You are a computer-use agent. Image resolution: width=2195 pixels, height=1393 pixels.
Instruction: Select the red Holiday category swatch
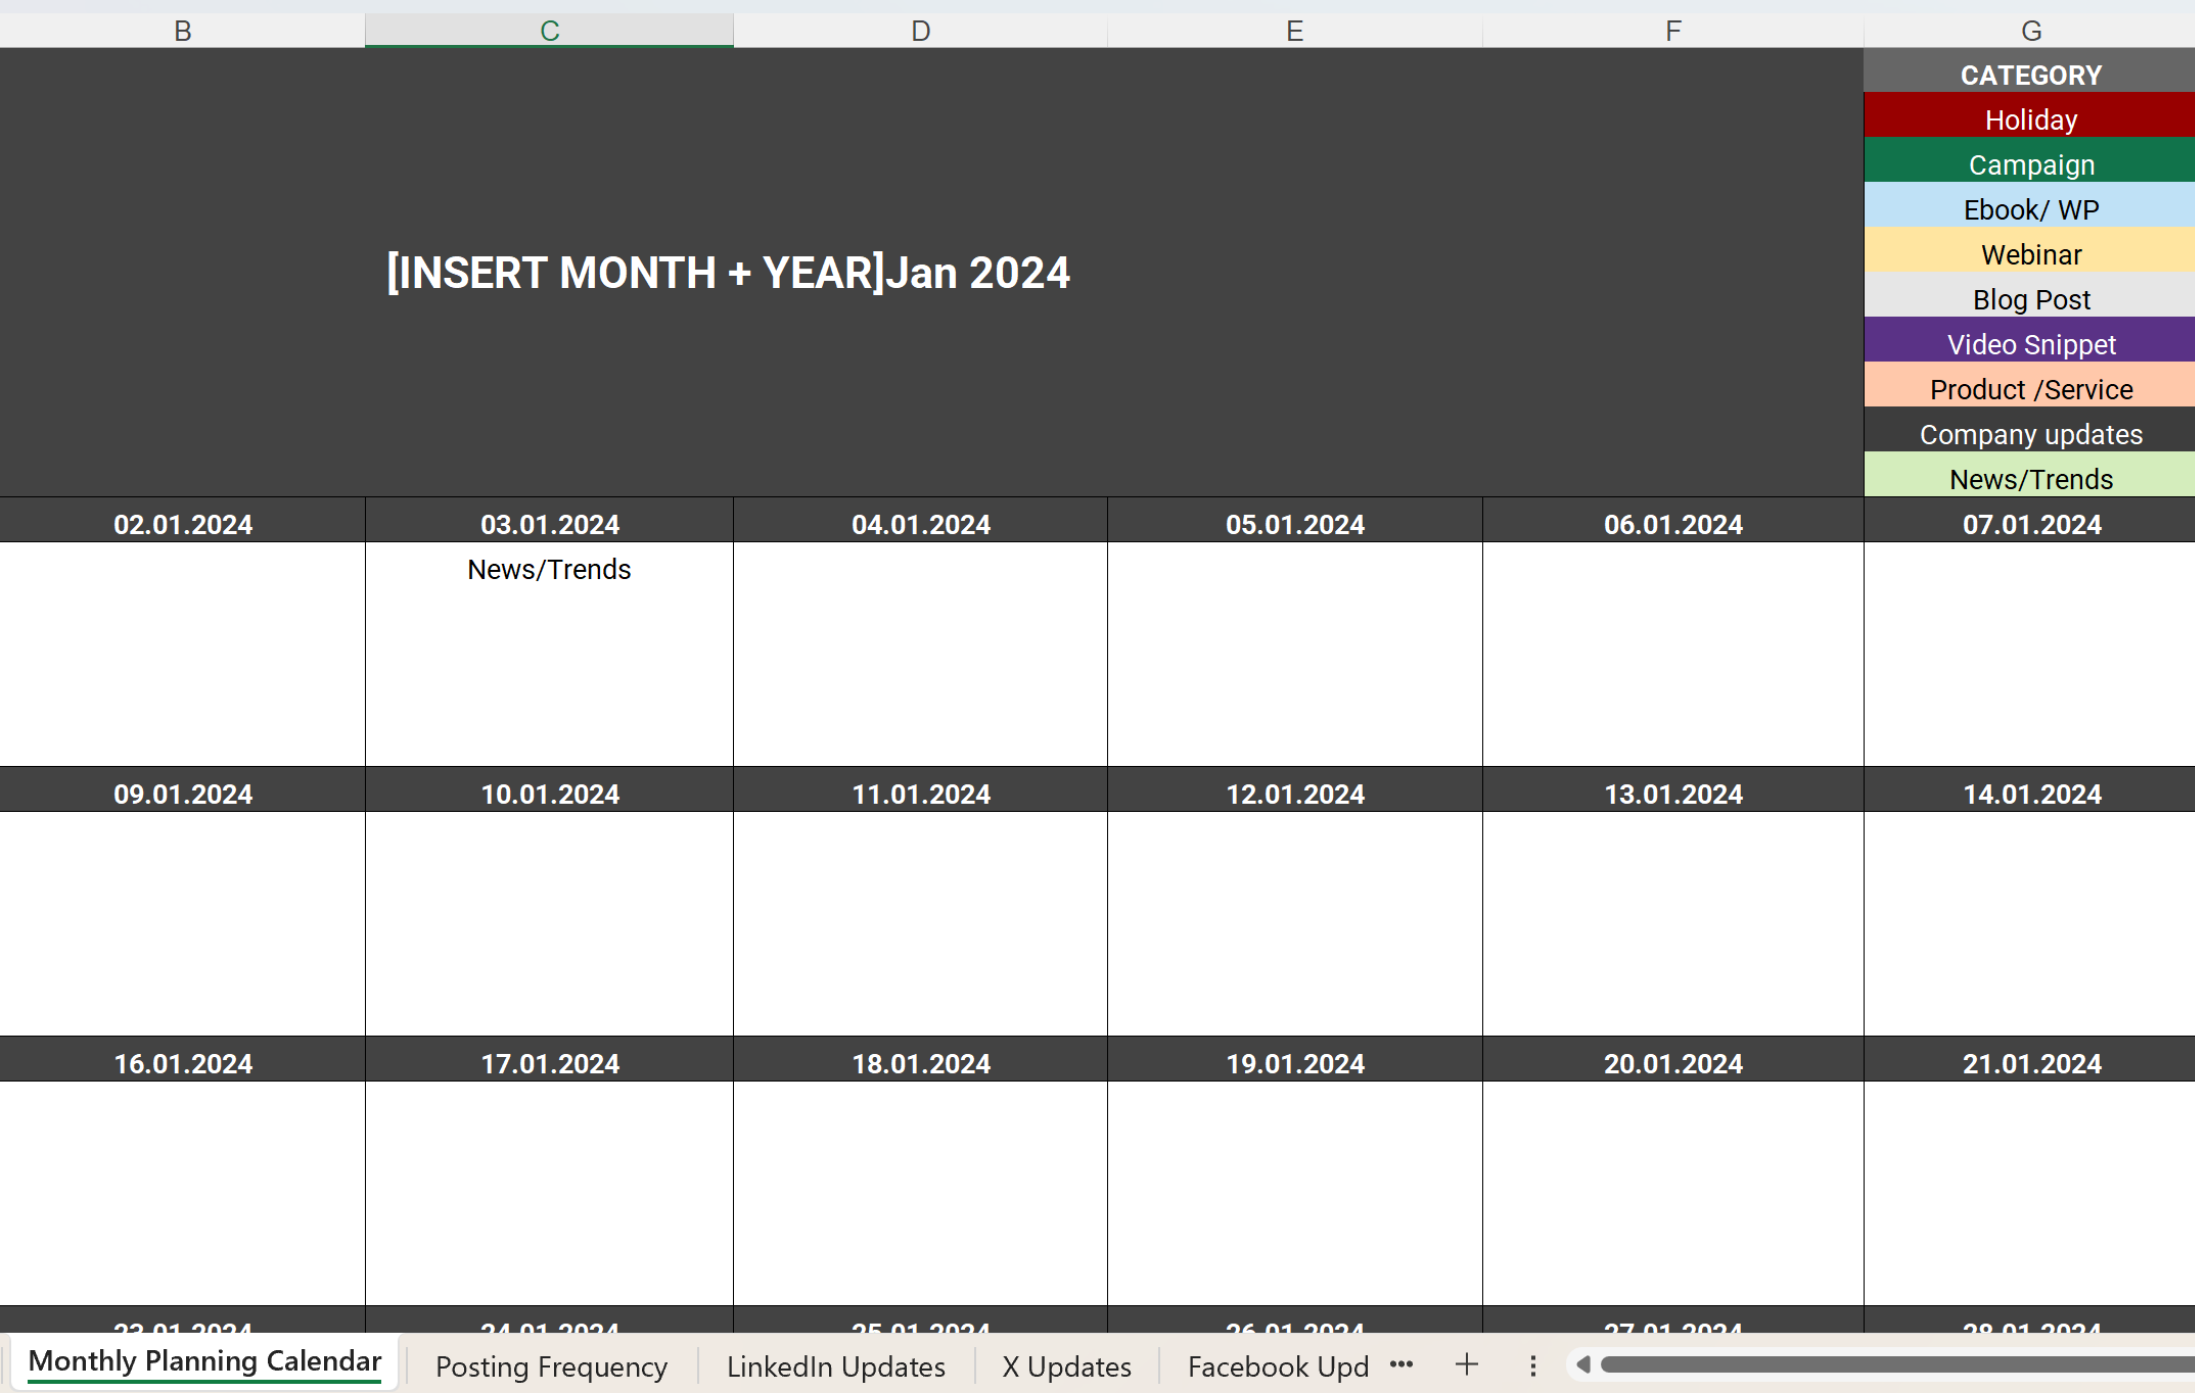[x=2030, y=119]
